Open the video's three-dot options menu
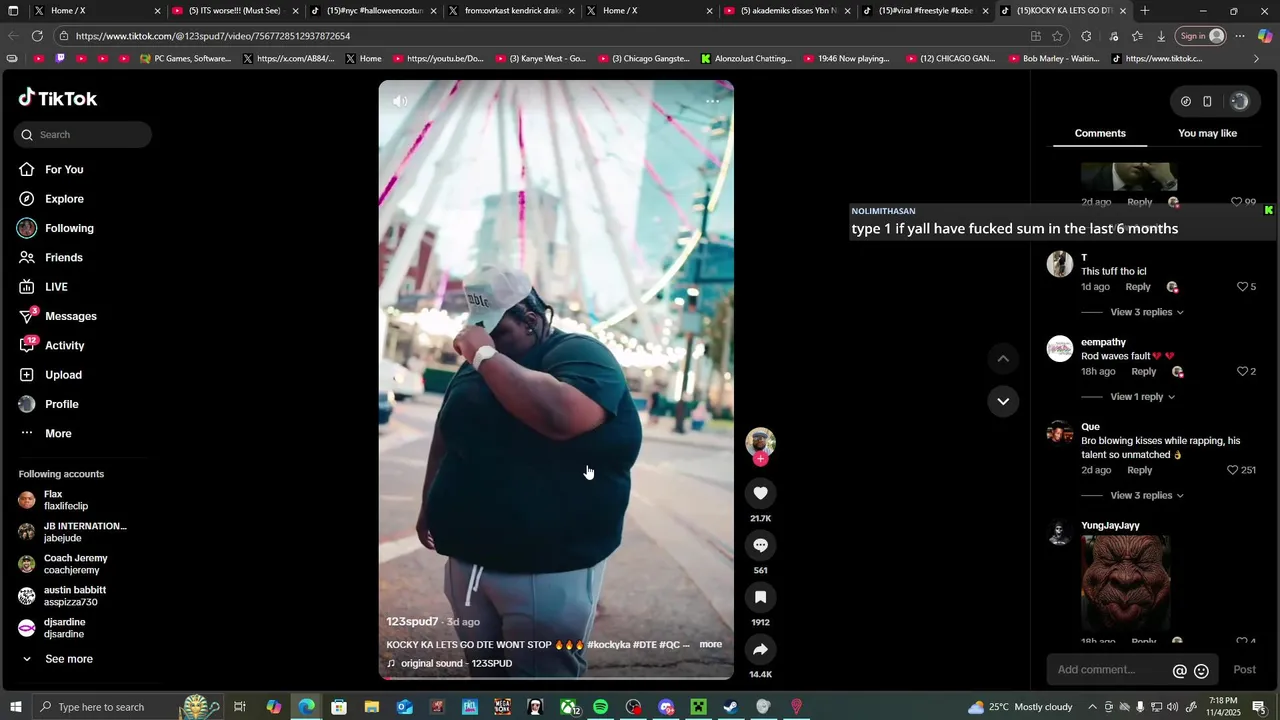Screen dimensions: 1280x720 tap(712, 101)
